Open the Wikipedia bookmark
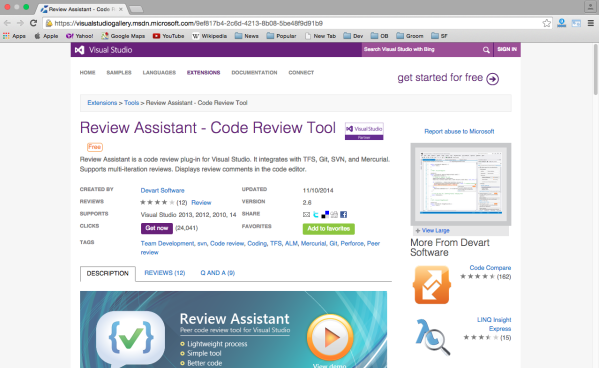Screen dimensions: 599x368 [209, 36]
